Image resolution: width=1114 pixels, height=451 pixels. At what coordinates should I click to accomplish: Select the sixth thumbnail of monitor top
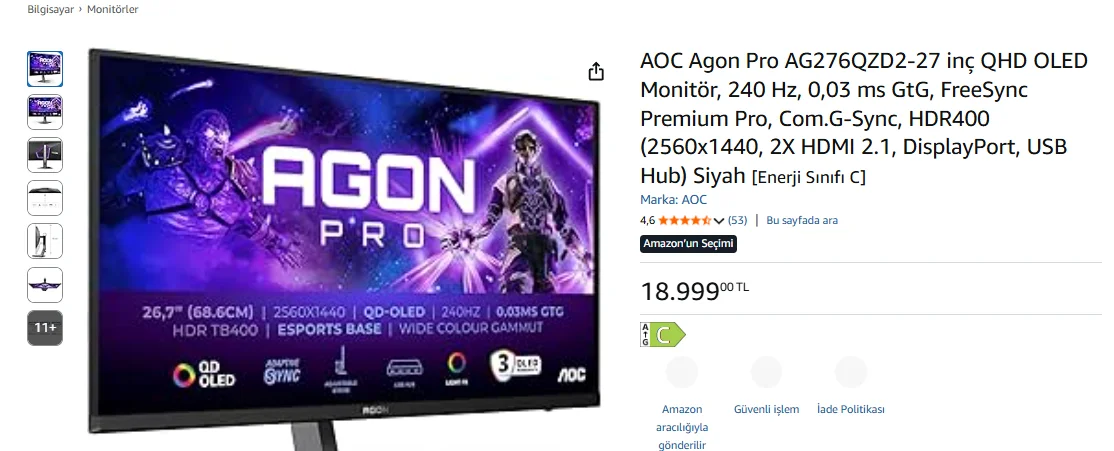(45, 285)
